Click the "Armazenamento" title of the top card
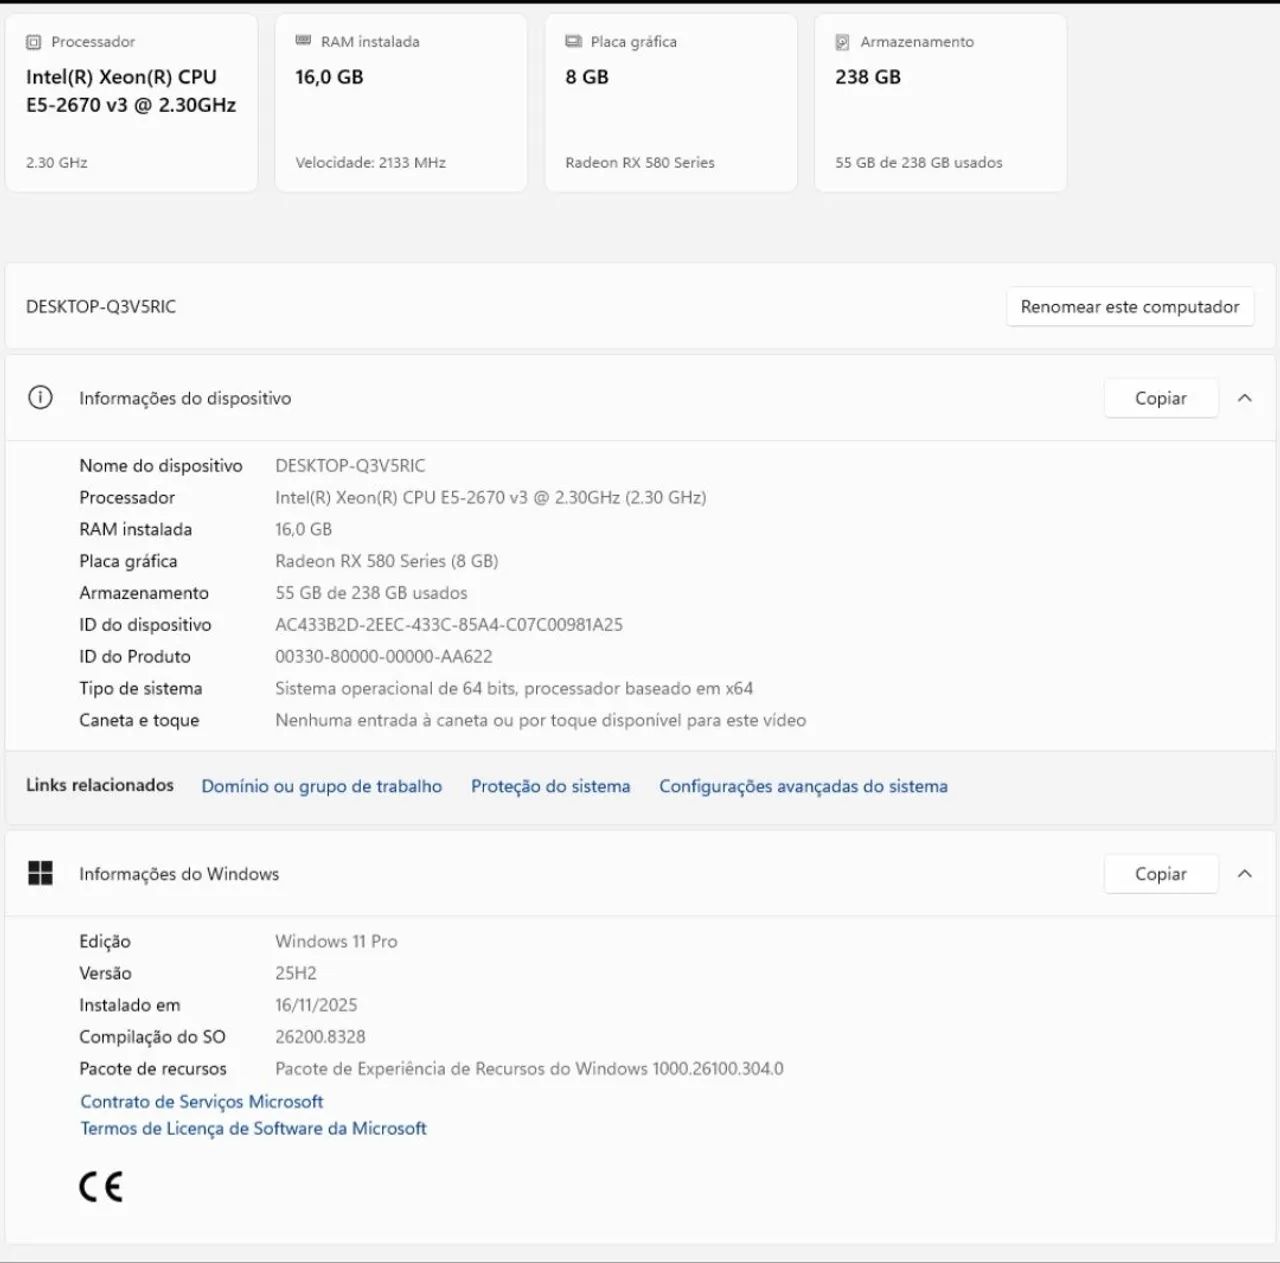The height and width of the screenshot is (1263, 1280). coord(917,42)
